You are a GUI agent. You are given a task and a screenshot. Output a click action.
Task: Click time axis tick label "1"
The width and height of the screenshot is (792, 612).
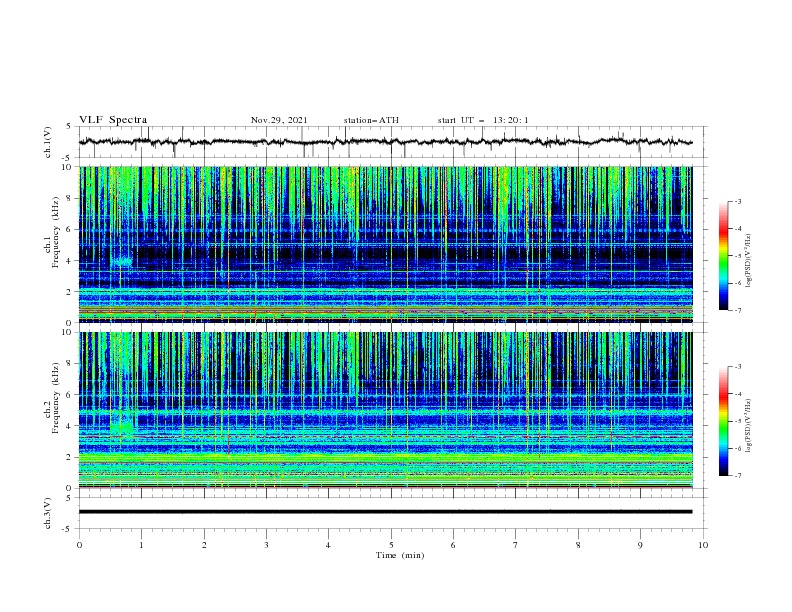(x=141, y=545)
